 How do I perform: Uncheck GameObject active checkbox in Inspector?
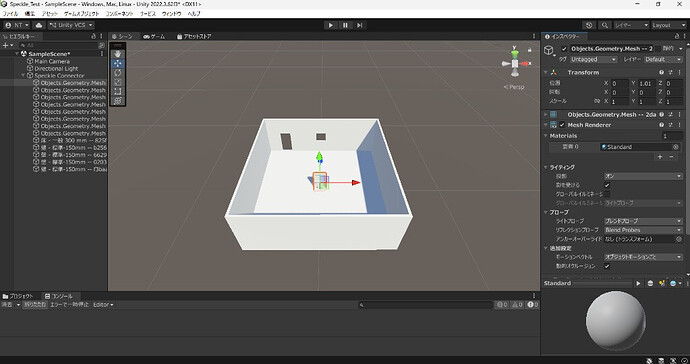coord(564,48)
